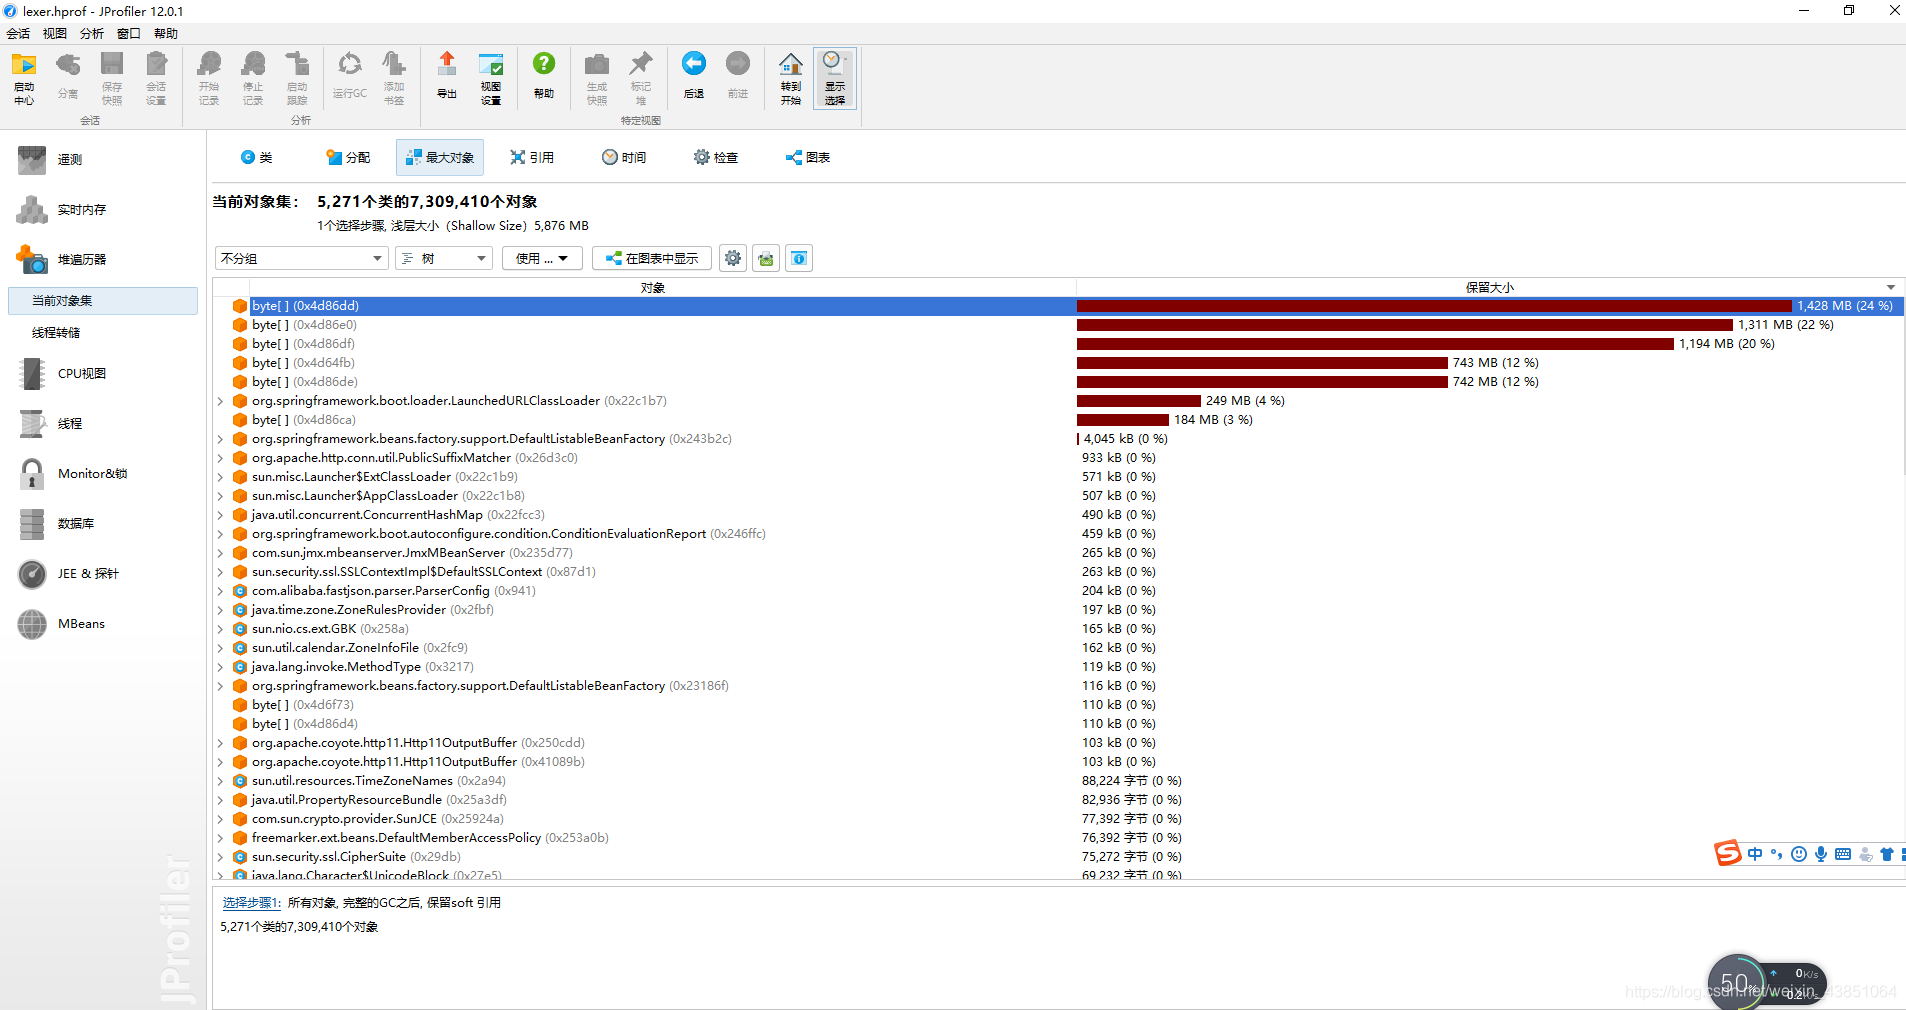Expand the sun.nio.cs.ext.GBK row
Image resolution: width=1906 pixels, height=1010 pixels.
pos(220,629)
